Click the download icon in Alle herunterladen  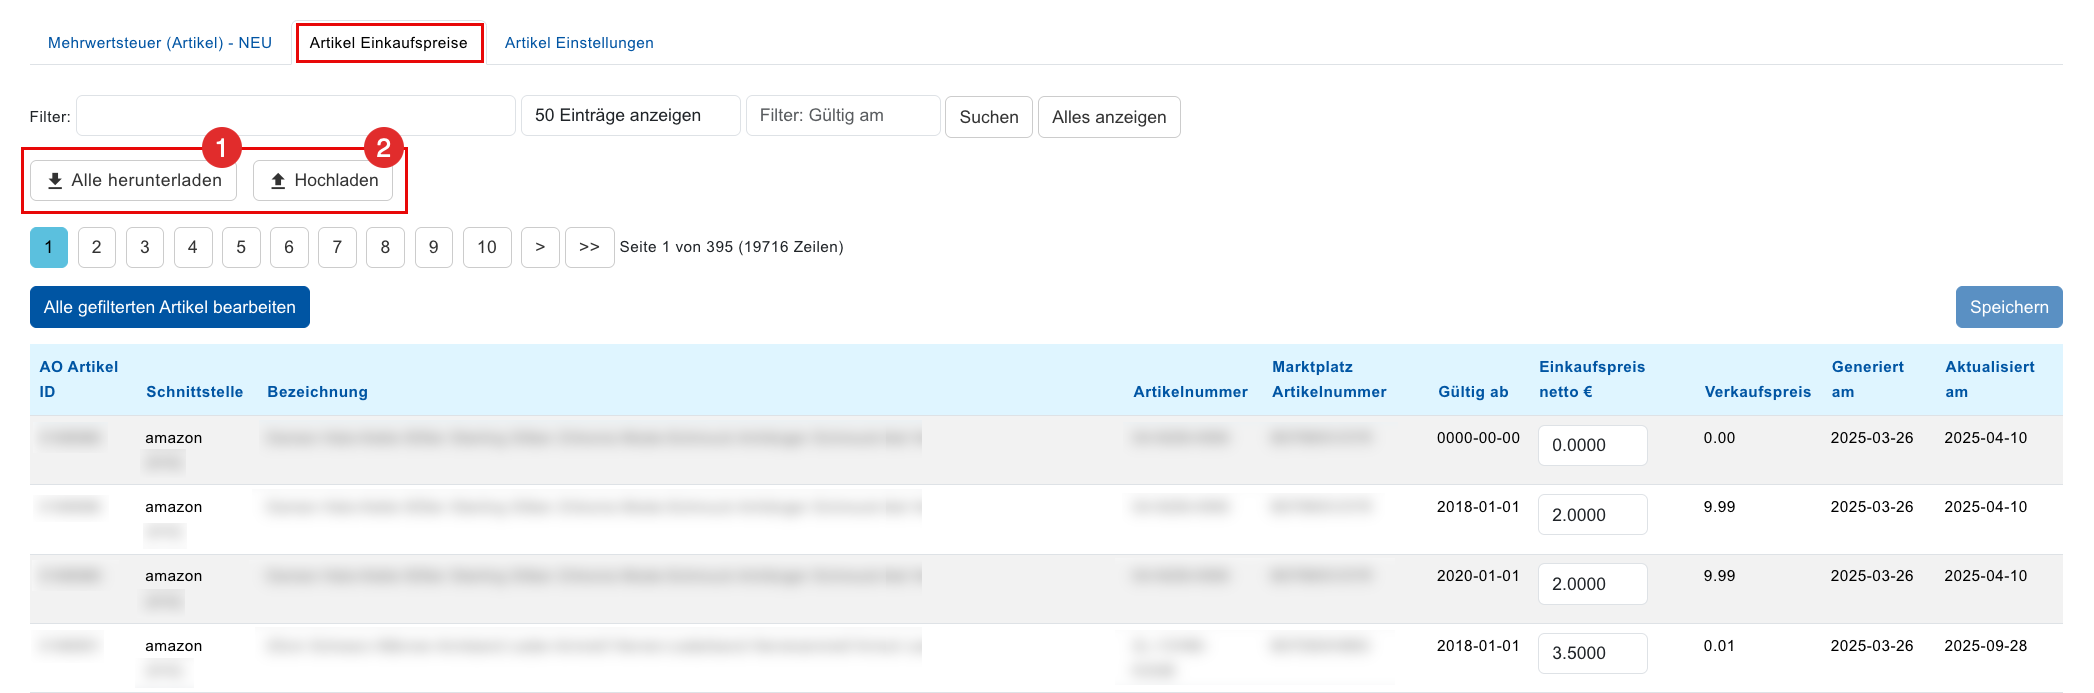tap(55, 181)
